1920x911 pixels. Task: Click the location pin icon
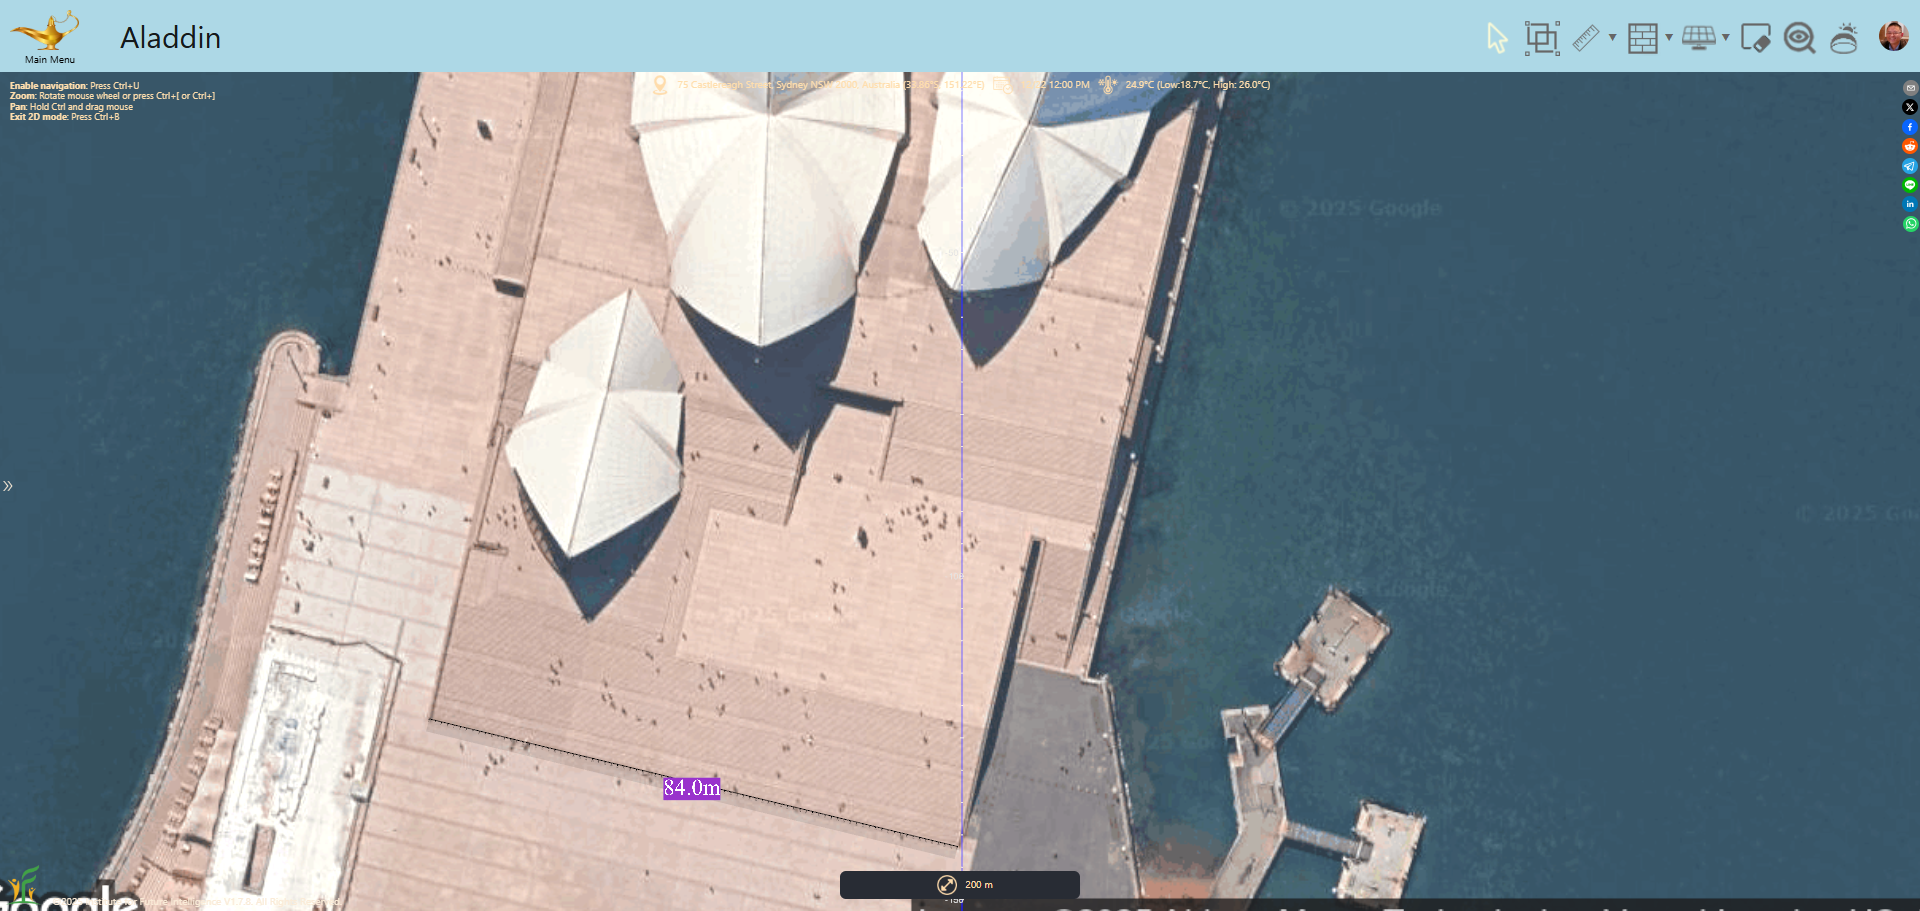660,85
